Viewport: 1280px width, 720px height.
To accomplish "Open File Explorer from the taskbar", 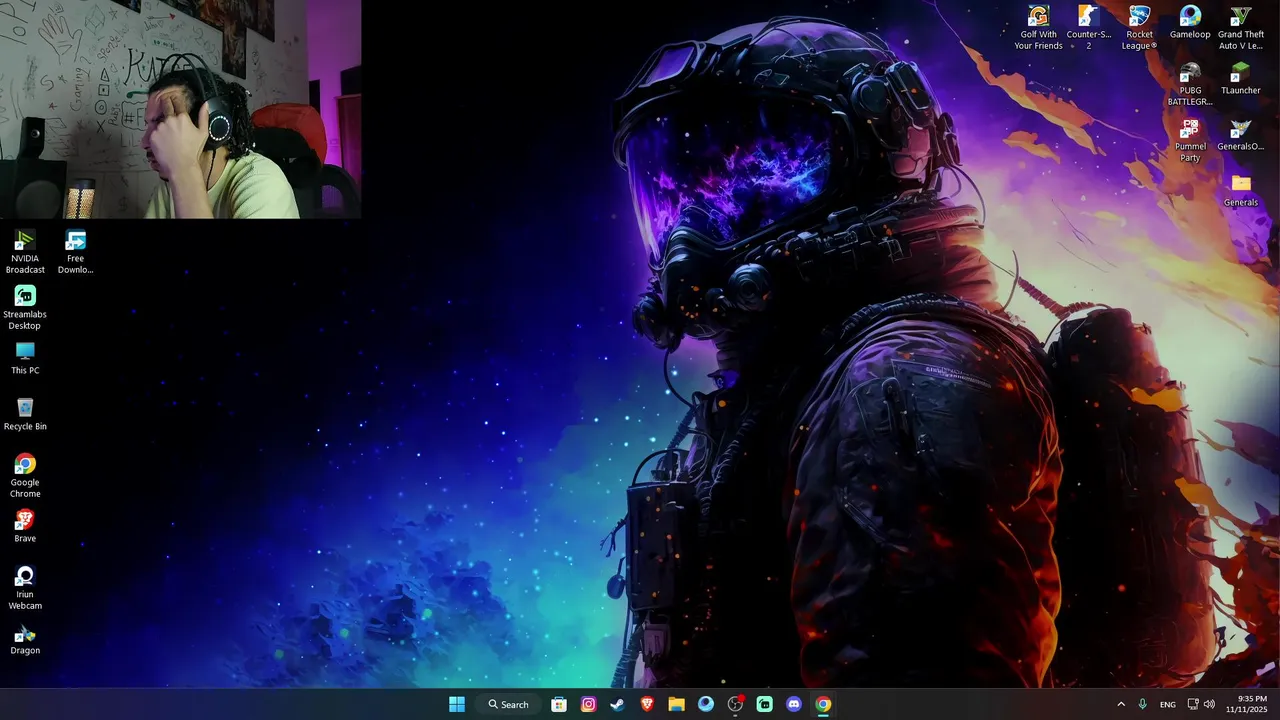I will [676, 704].
